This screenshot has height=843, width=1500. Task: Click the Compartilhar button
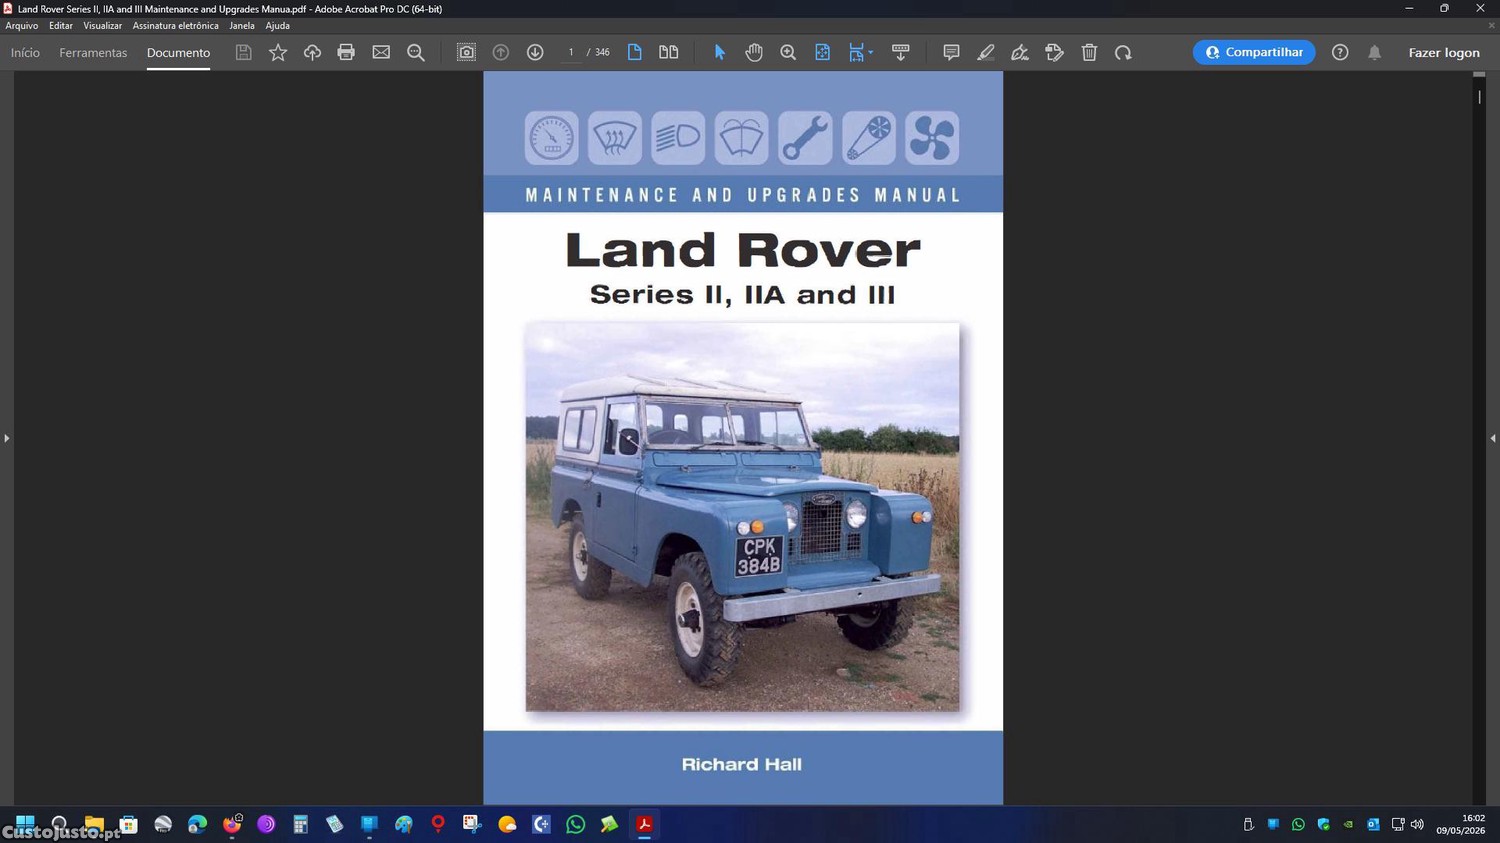[1254, 52]
